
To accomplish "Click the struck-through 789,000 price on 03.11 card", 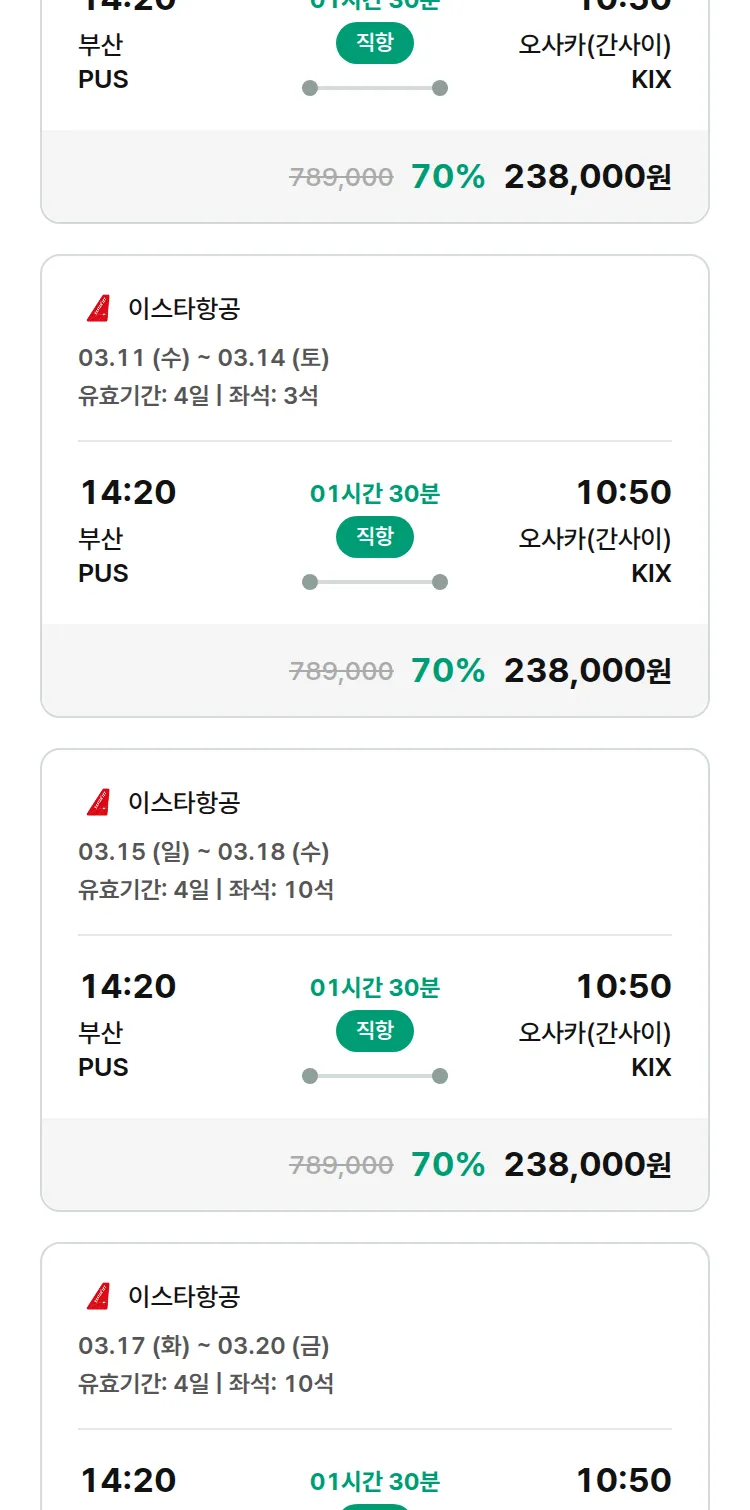I will 341,671.
